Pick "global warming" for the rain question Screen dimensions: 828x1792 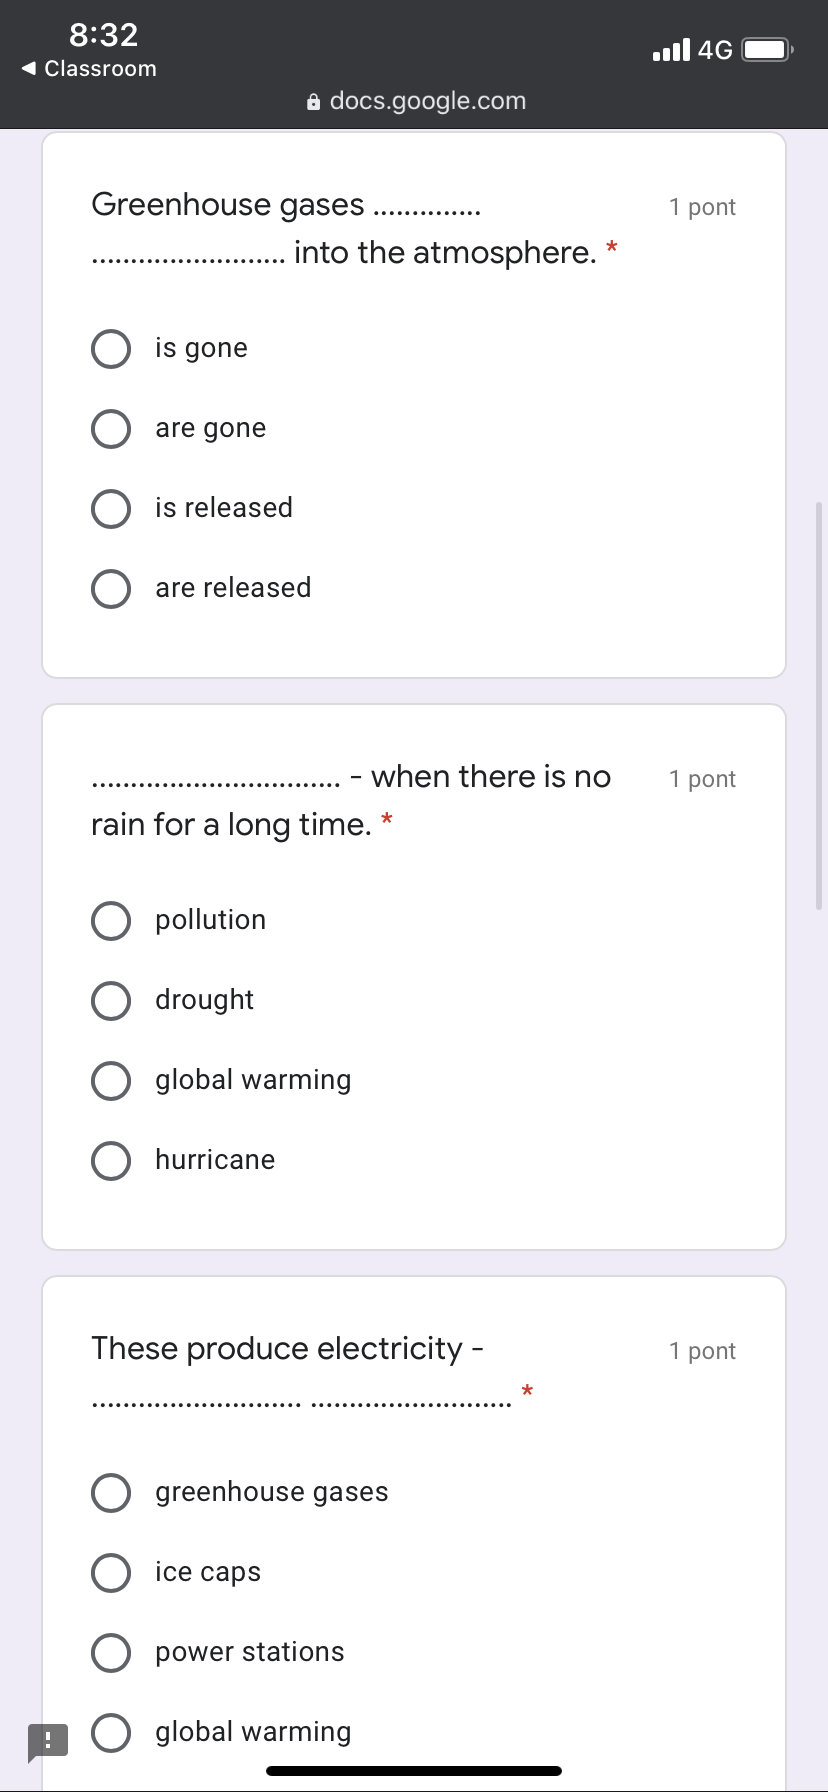click(x=111, y=1081)
